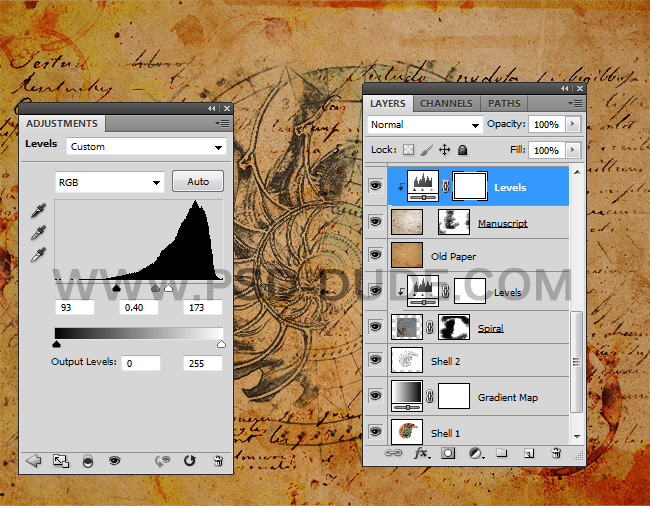The image size is (650, 506).
Task: Click the return to adjustment list arrow
Action: pos(34,461)
